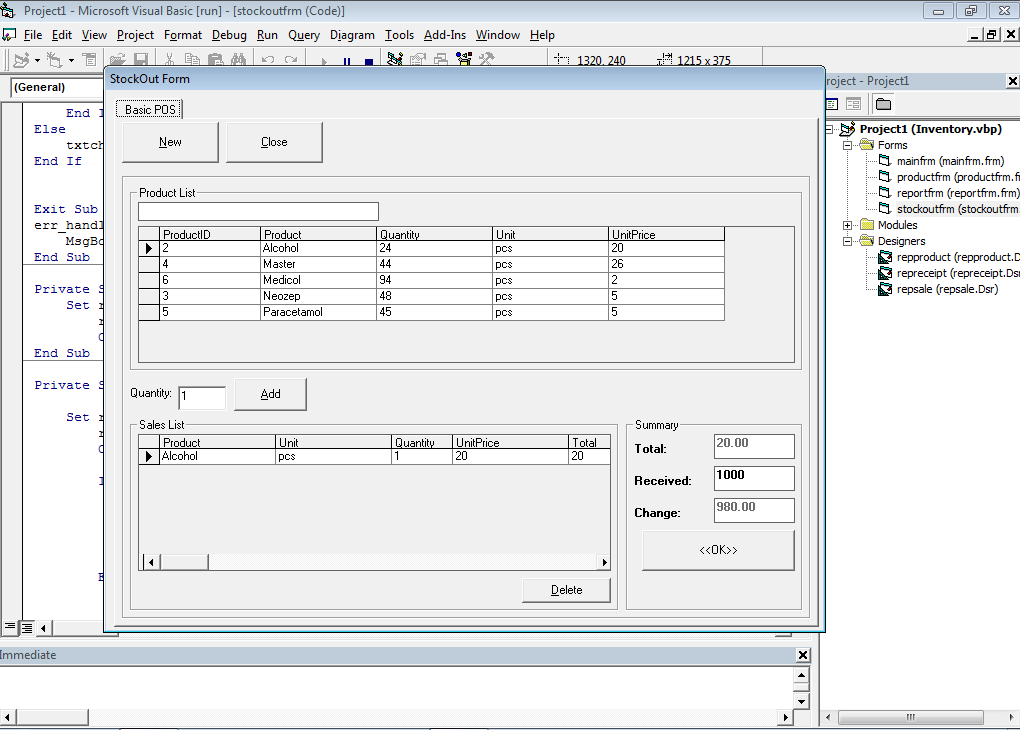1020x730 pixels.
Task: Select the Basic POS tab
Action: (x=150, y=109)
